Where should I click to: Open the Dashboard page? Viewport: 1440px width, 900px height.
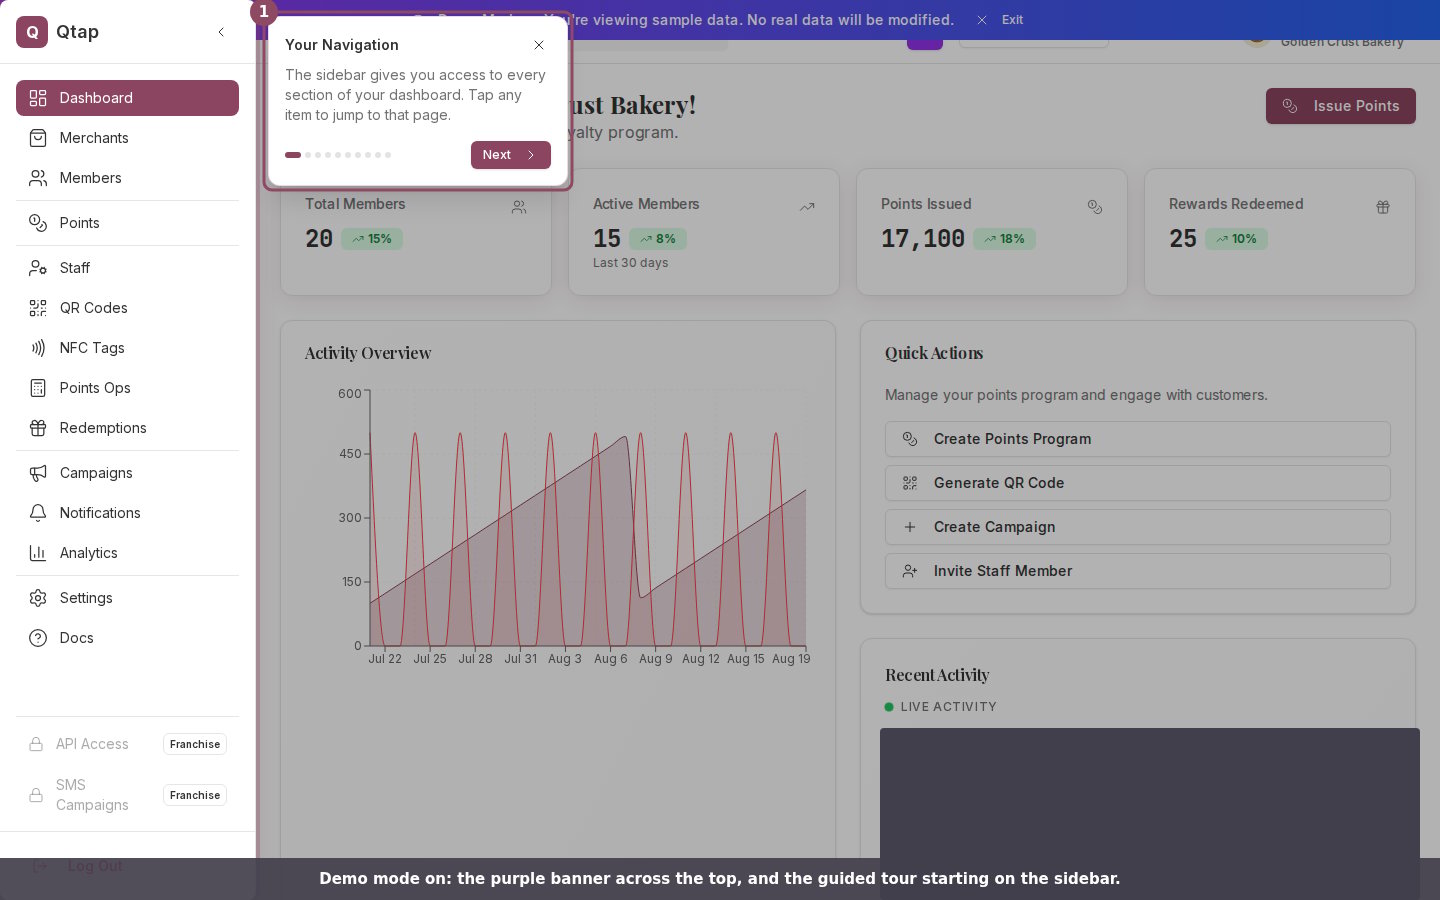pos(127,98)
